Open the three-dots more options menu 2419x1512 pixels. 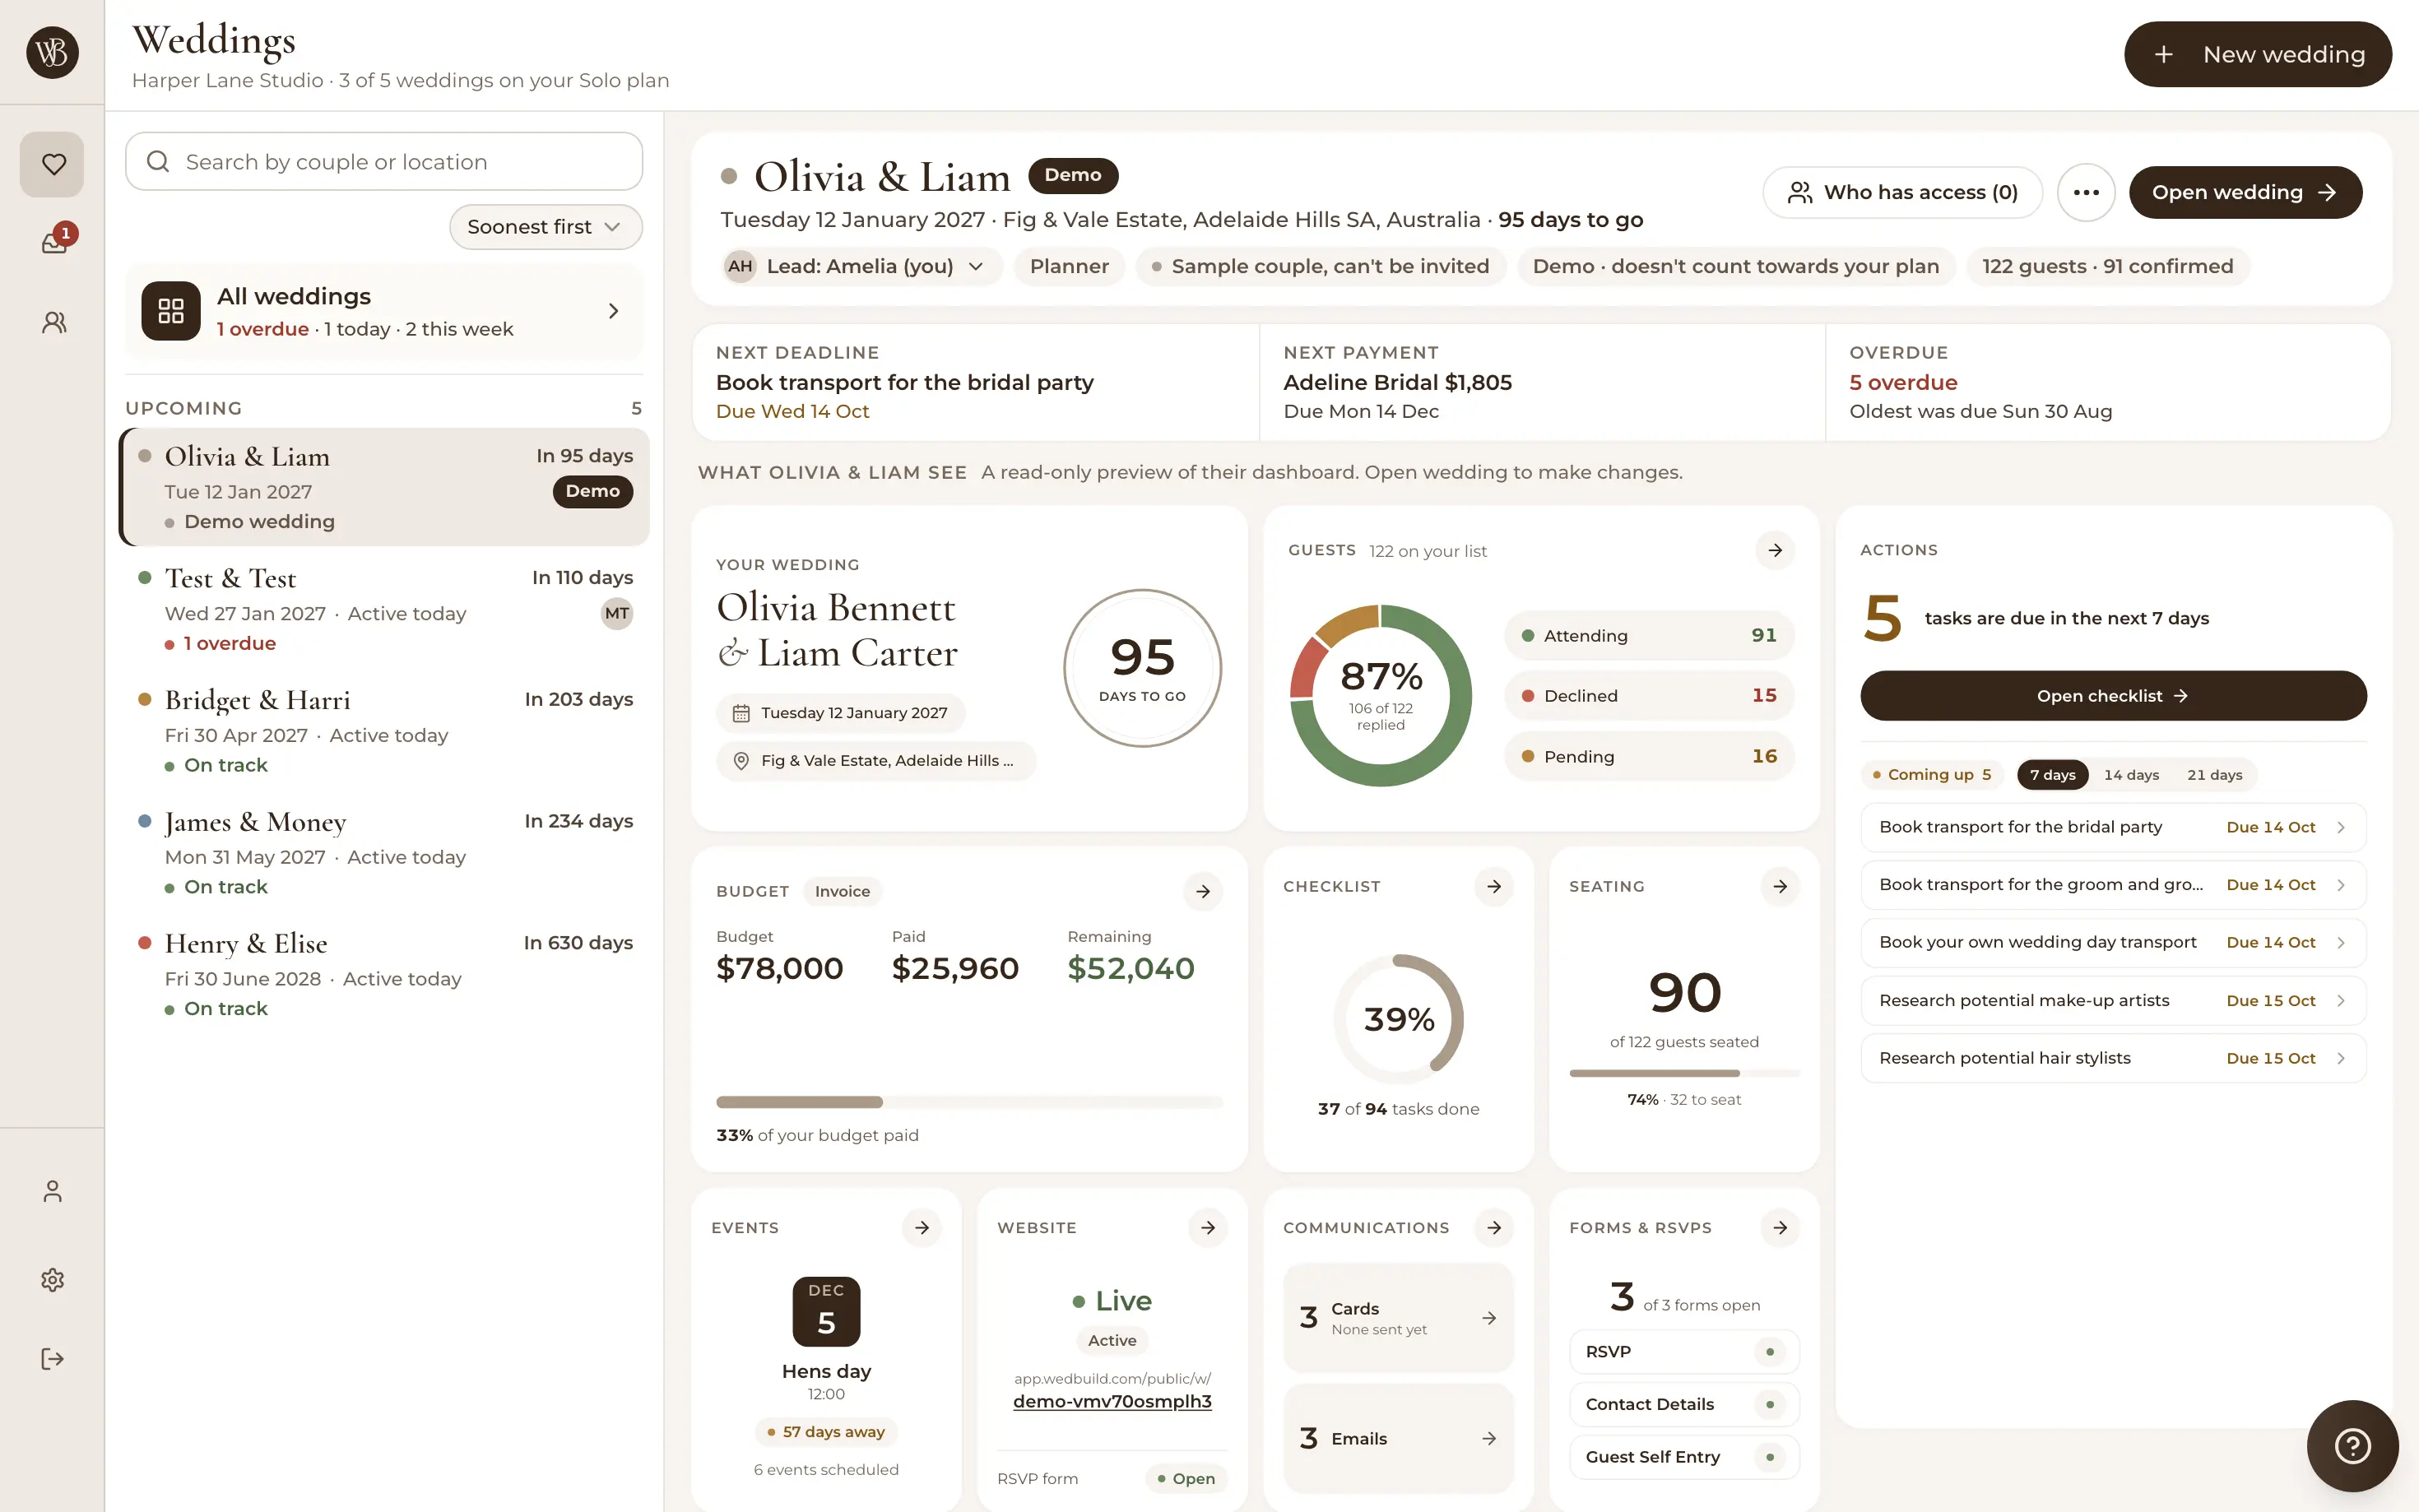coord(2086,192)
